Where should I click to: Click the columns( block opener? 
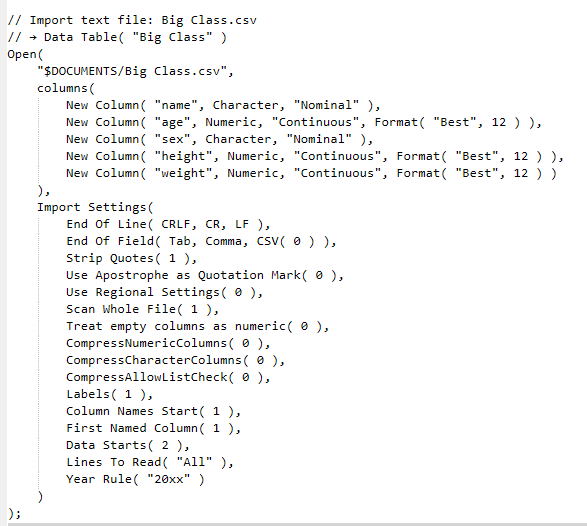coord(66,88)
